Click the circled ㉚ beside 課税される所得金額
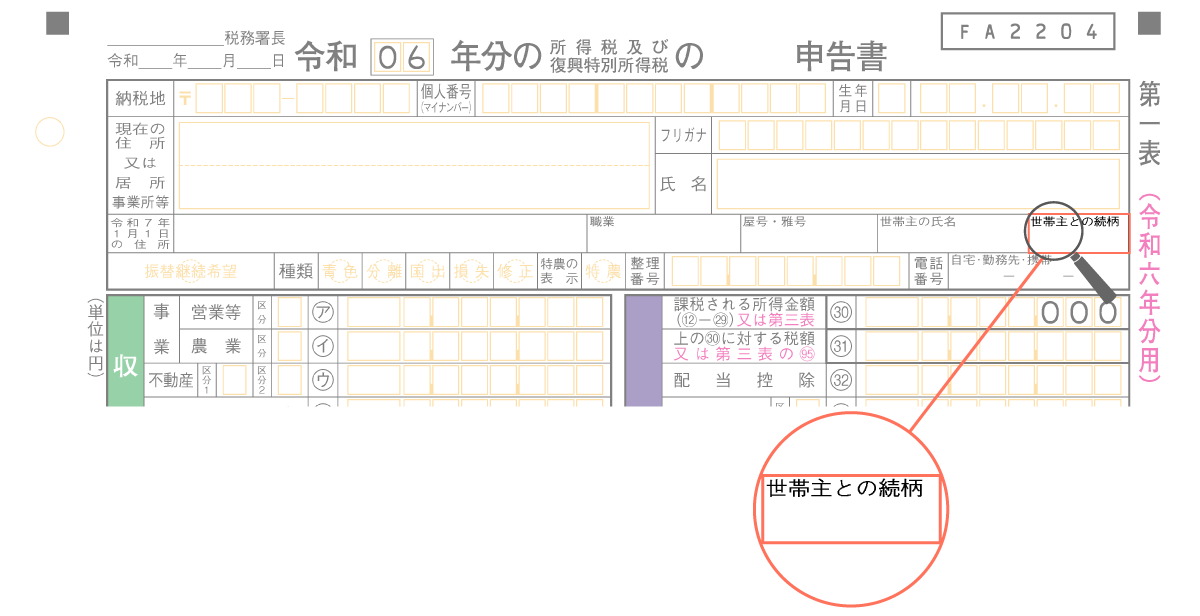Screen dimensions: 1200x616 (841, 311)
